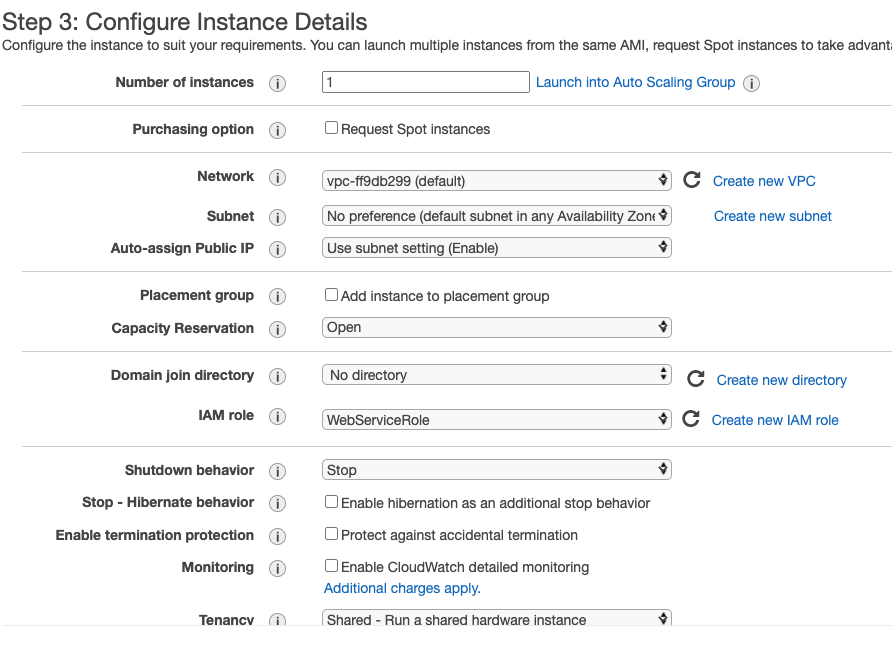Check Add instance to placement group
Viewport: 892px width, 648px height.
click(x=331, y=295)
